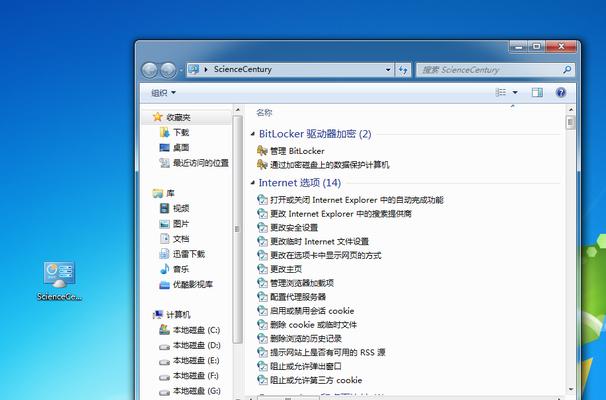Viewport: 606px width, 400px height.
Task: Click the file list scrollbar thumb
Action: 570,123
